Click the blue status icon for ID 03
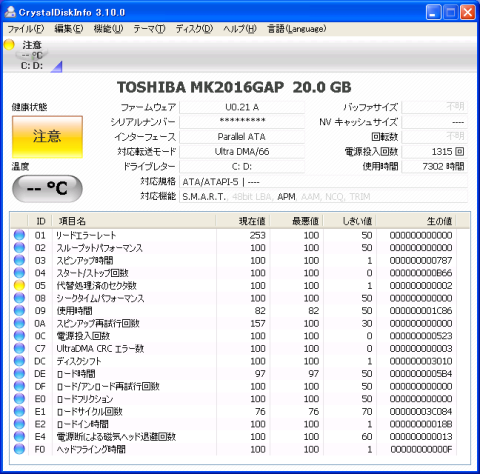Viewport: 480px width, 474px height. [19, 260]
